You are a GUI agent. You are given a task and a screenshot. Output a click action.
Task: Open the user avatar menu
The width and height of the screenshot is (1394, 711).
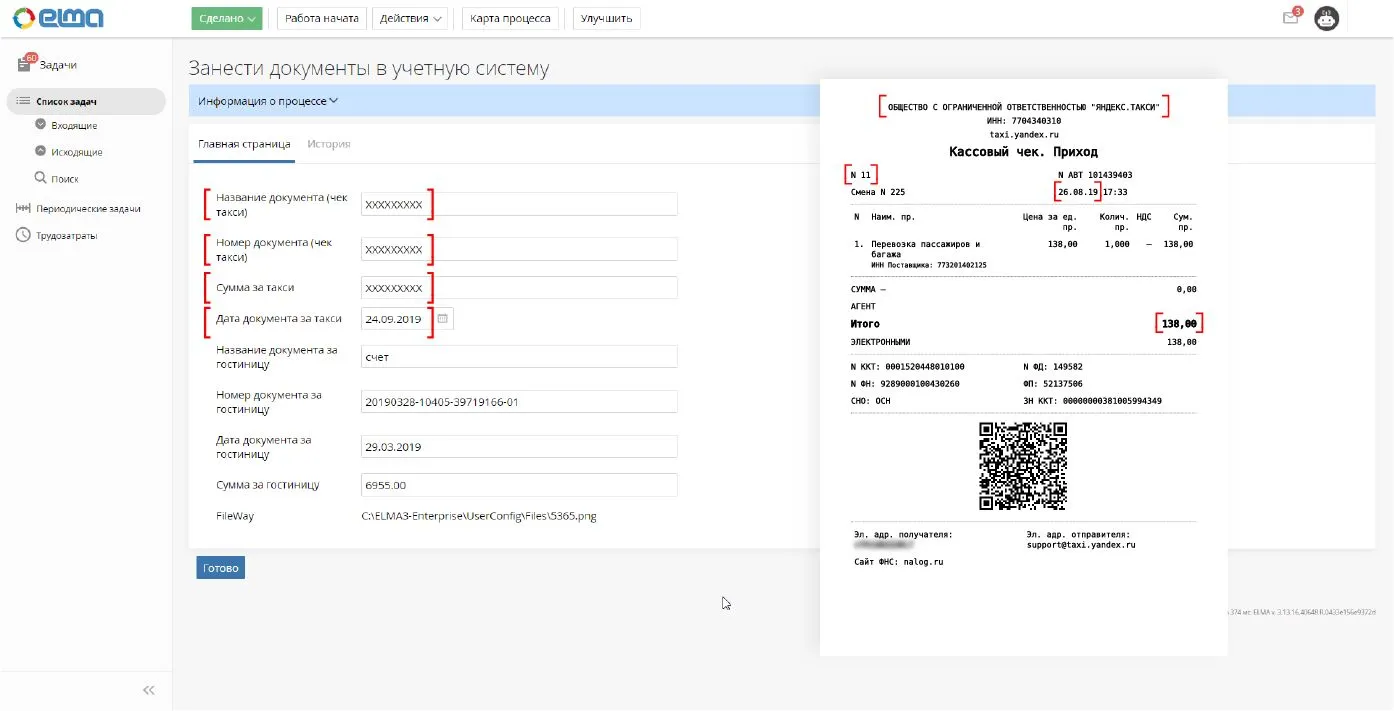1326,18
